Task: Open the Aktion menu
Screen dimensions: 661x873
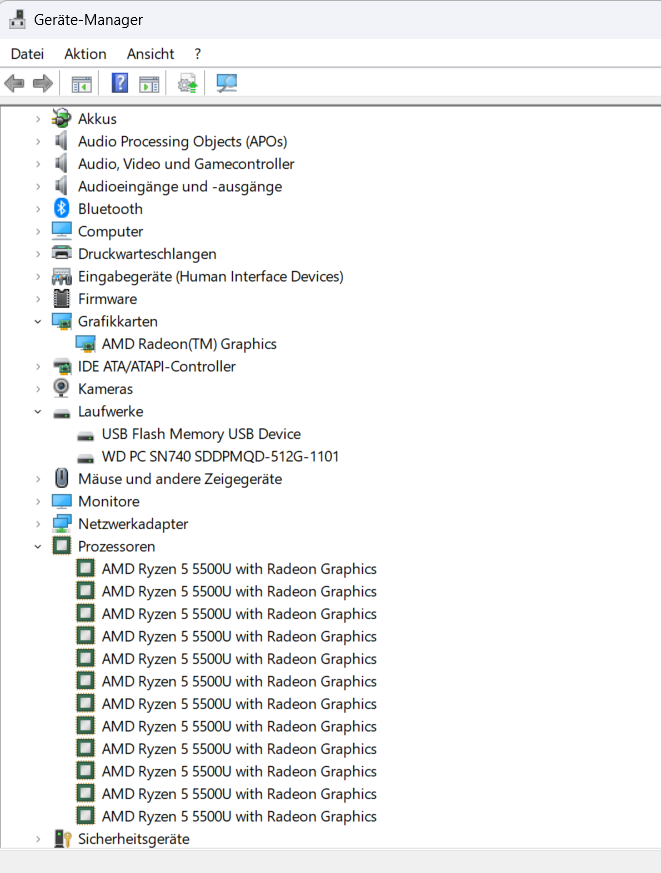Action: coord(85,53)
